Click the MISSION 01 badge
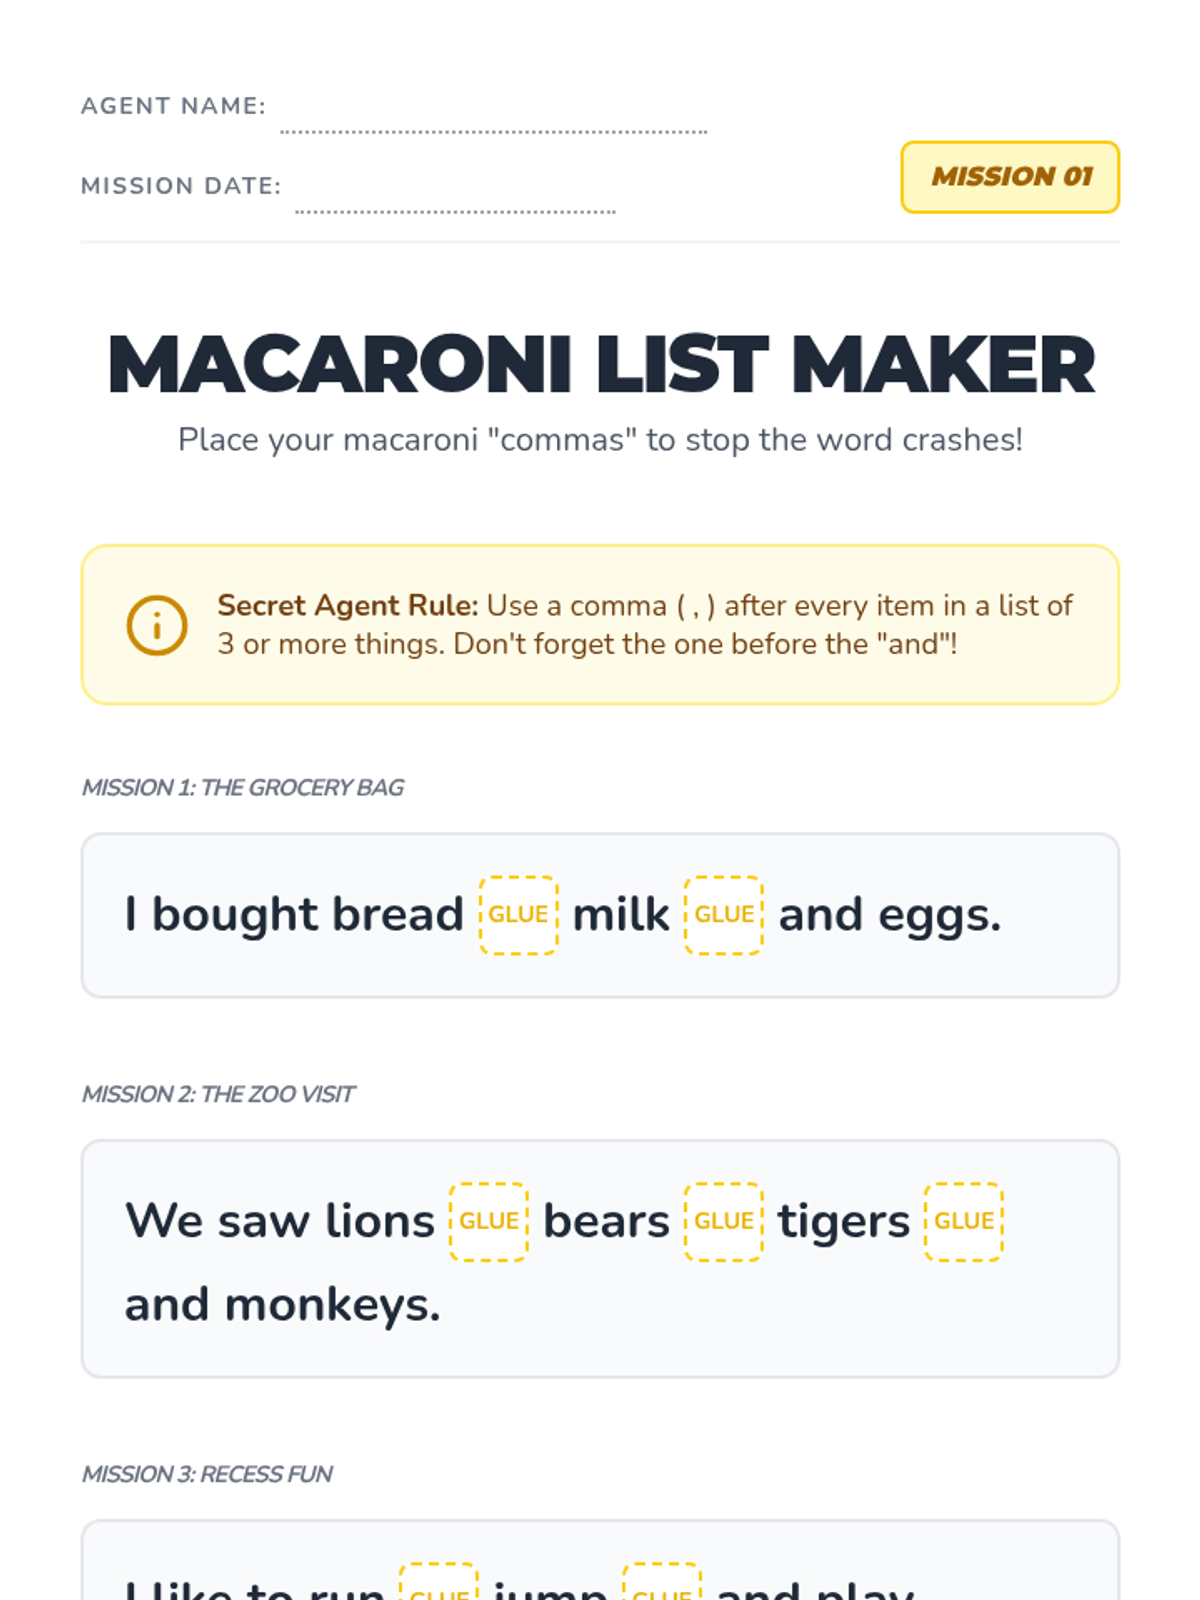Screen dimensions: 1200x1600 pos(1010,177)
